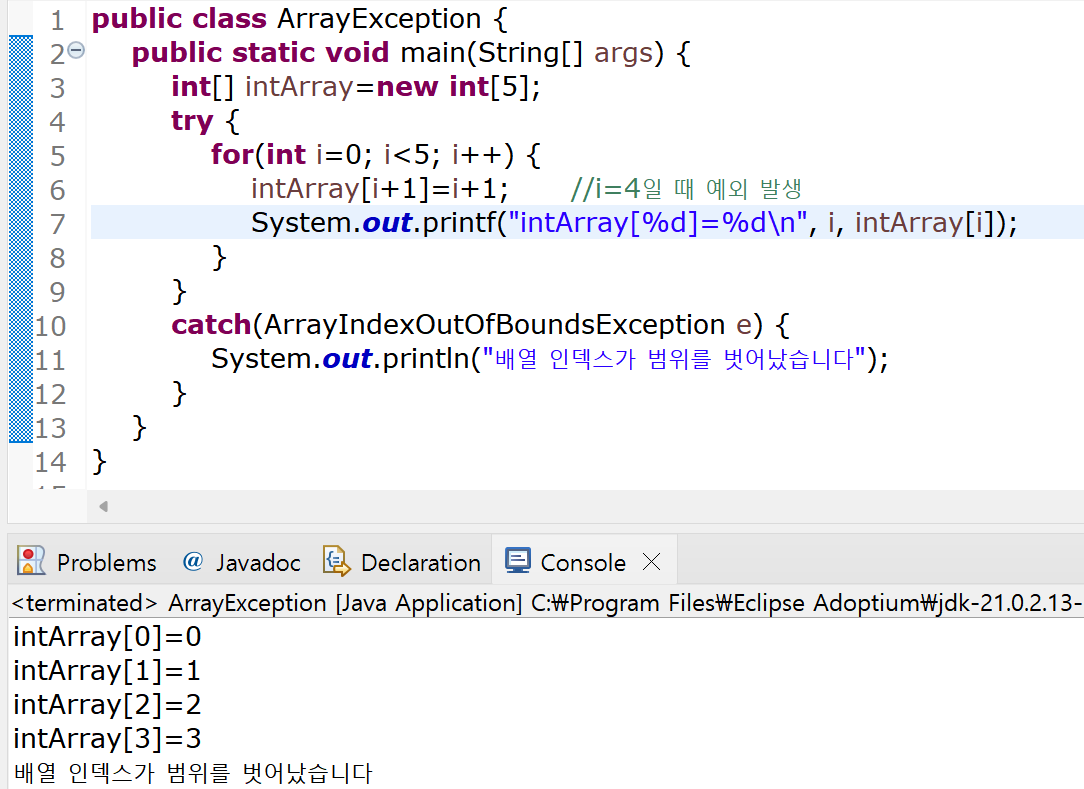Image resolution: width=1084 pixels, height=789 pixels.
Task: Switch to the Problems tab
Action: click(87, 561)
